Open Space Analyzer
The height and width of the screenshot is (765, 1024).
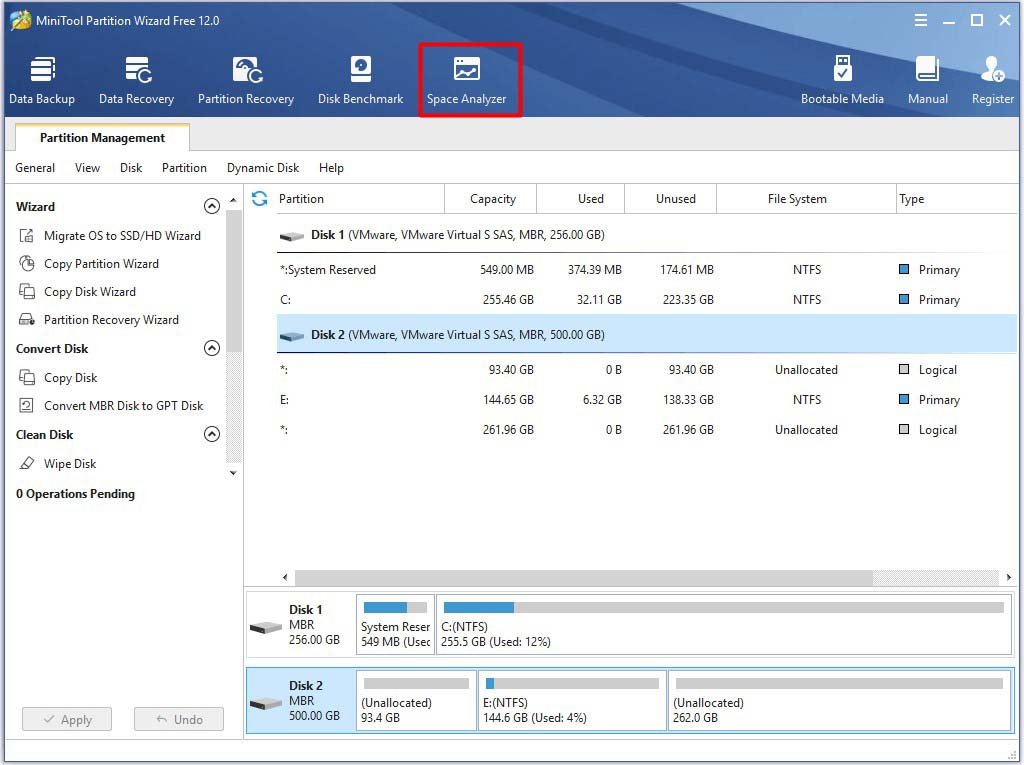[x=466, y=80]
